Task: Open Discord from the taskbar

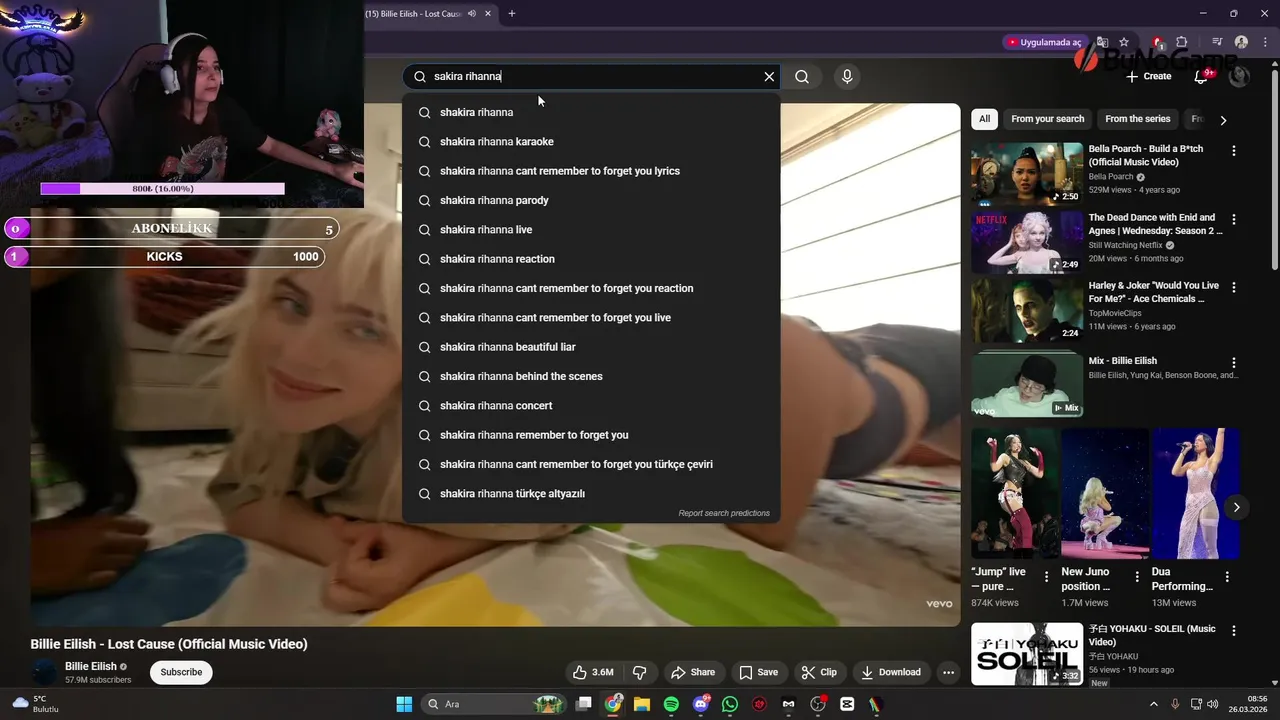Action: click(701, 704)
